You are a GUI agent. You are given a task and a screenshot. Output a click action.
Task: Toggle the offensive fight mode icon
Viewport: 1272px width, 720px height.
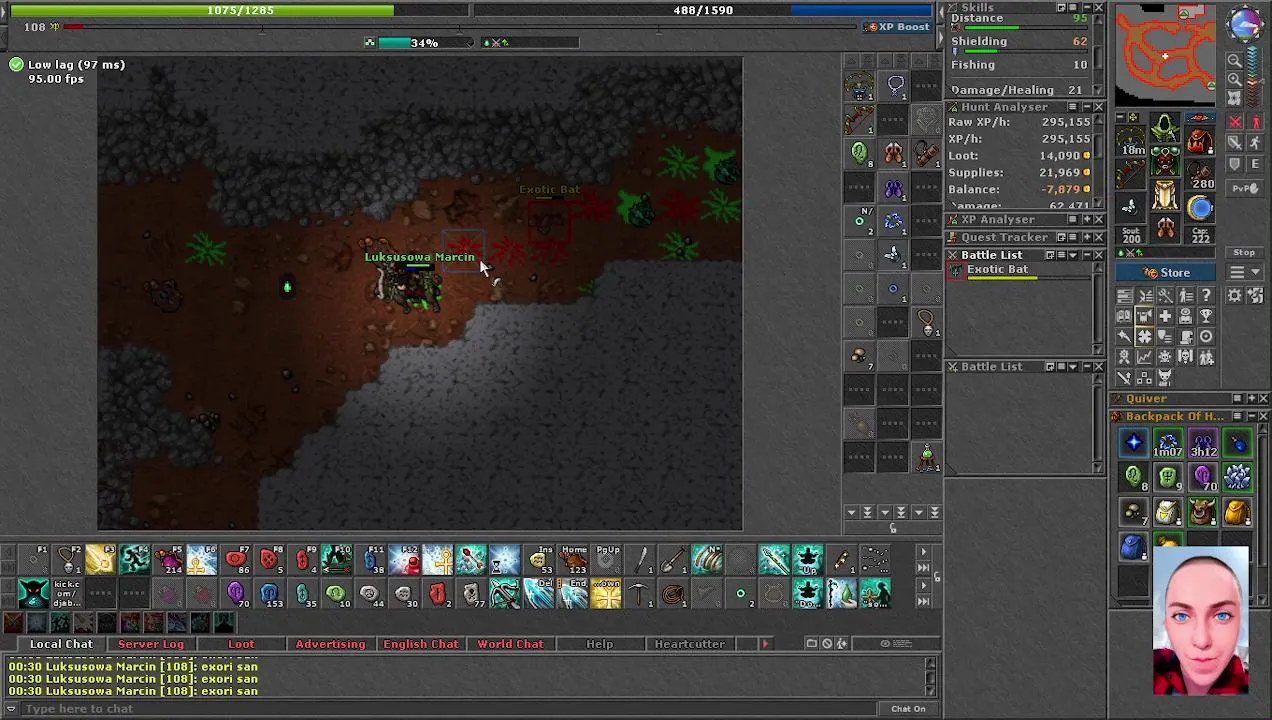[x=1234, y=121]
